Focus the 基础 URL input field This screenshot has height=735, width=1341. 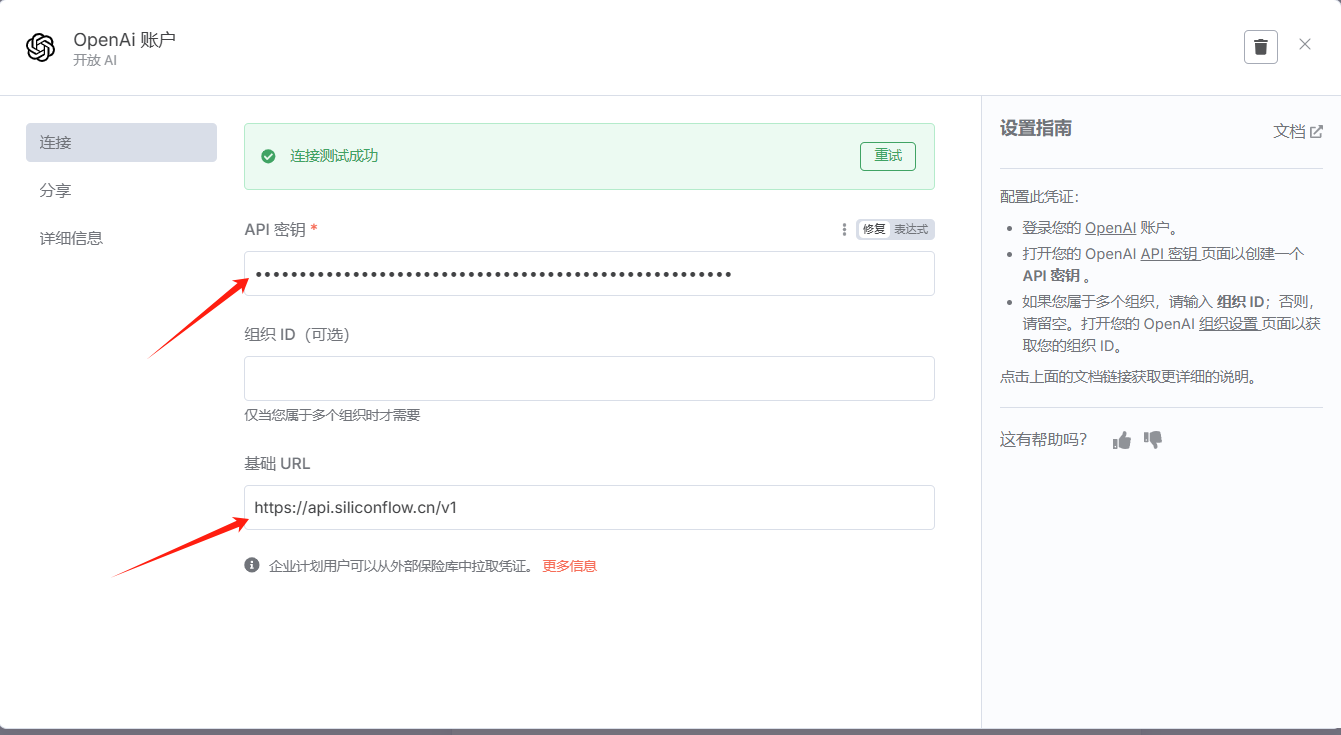(589, 507)
